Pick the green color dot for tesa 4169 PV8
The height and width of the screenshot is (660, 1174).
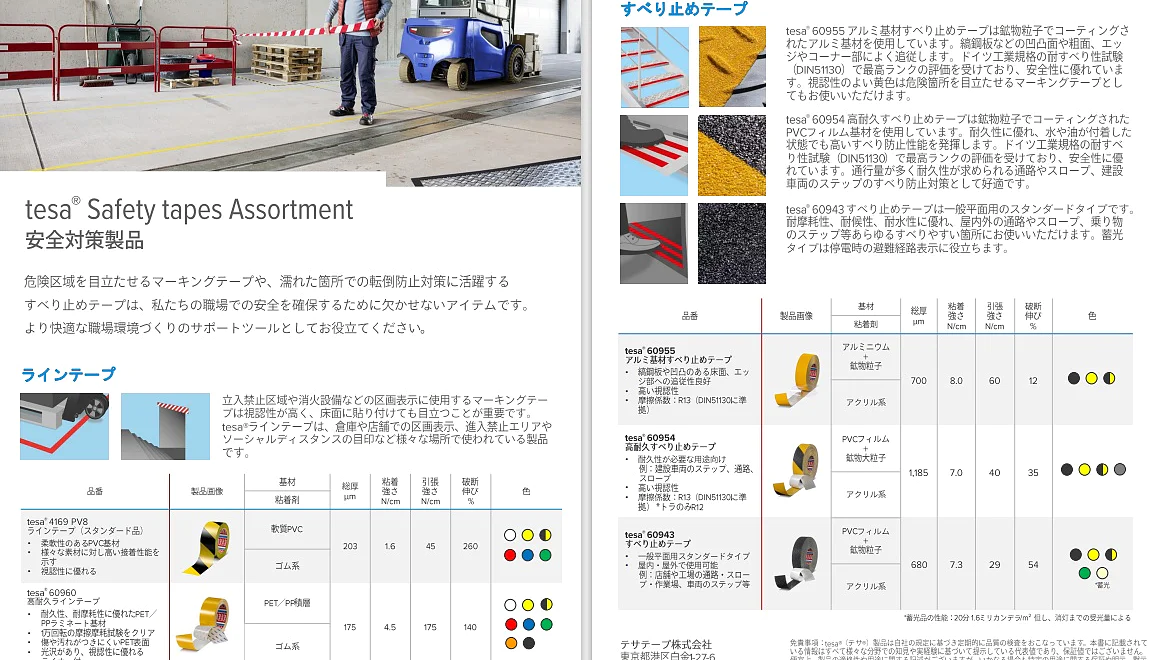coord(546,555)
